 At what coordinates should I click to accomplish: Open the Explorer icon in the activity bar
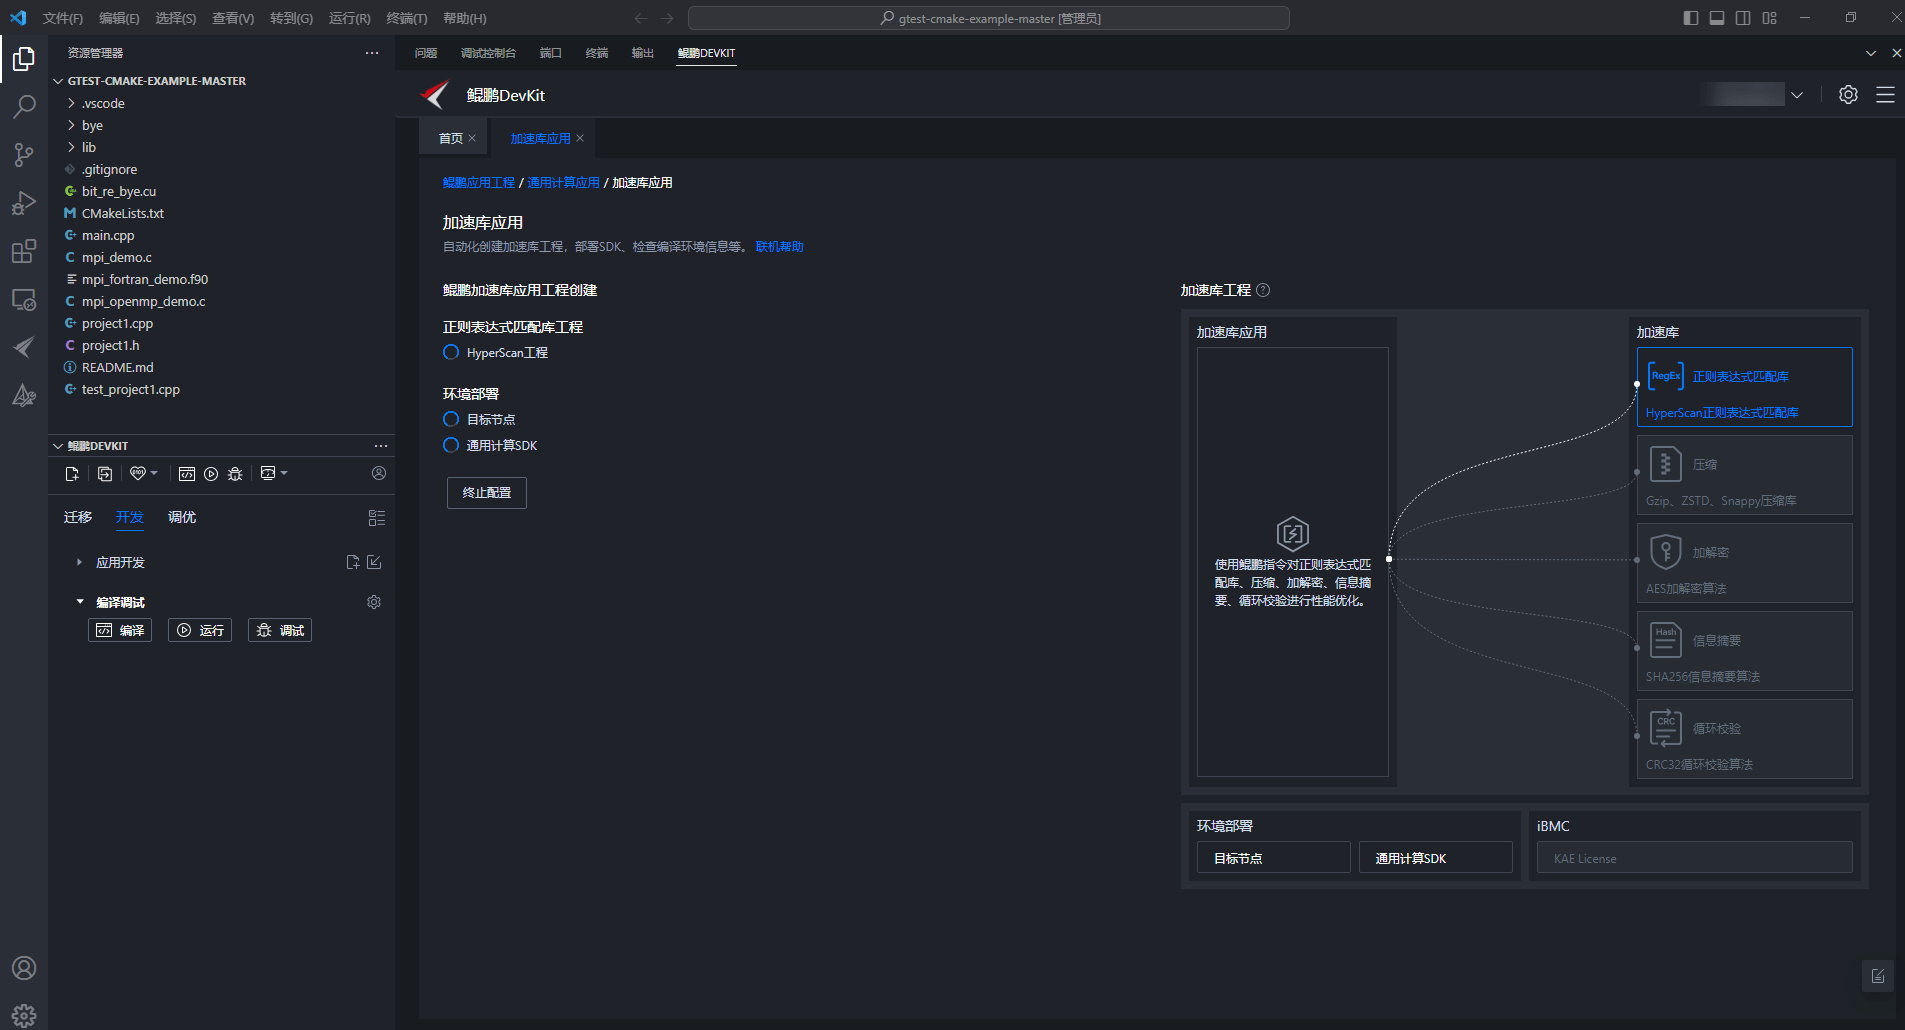24,59
